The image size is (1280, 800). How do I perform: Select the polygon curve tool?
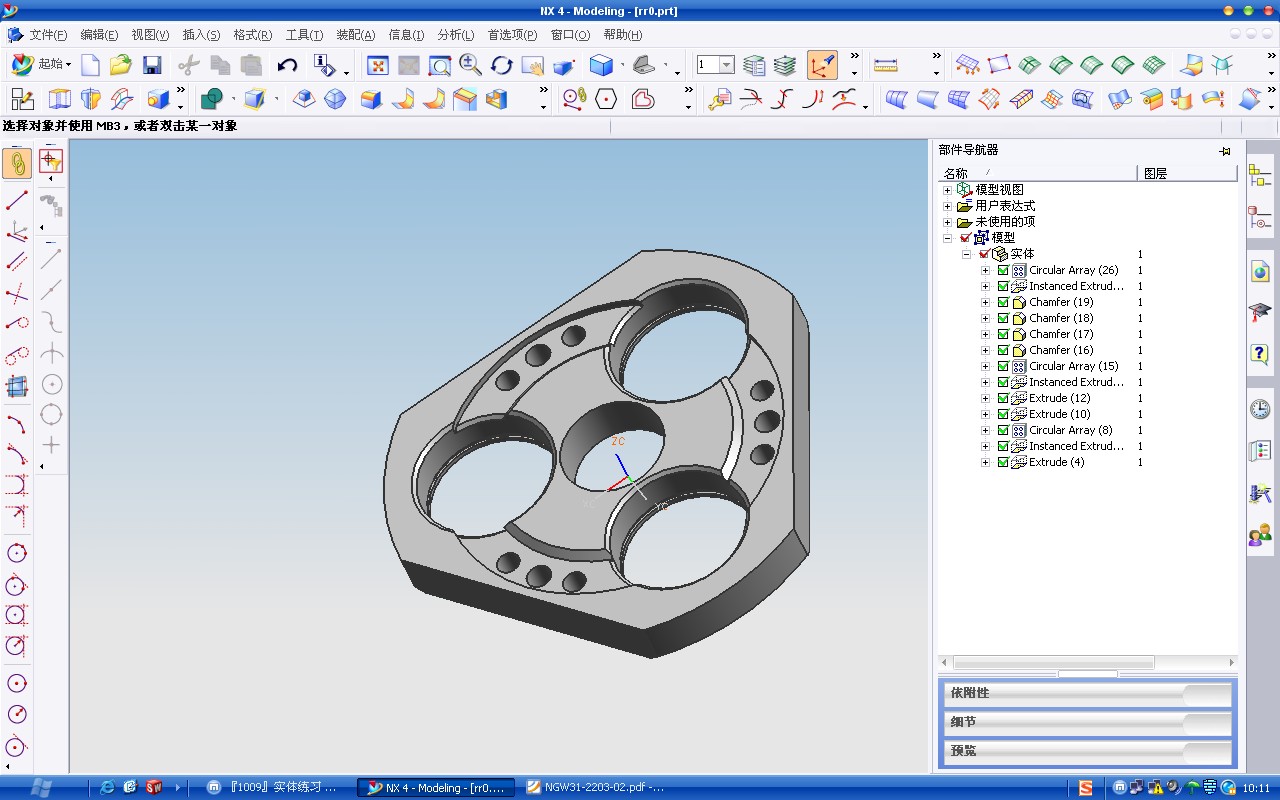coord(605,99)
